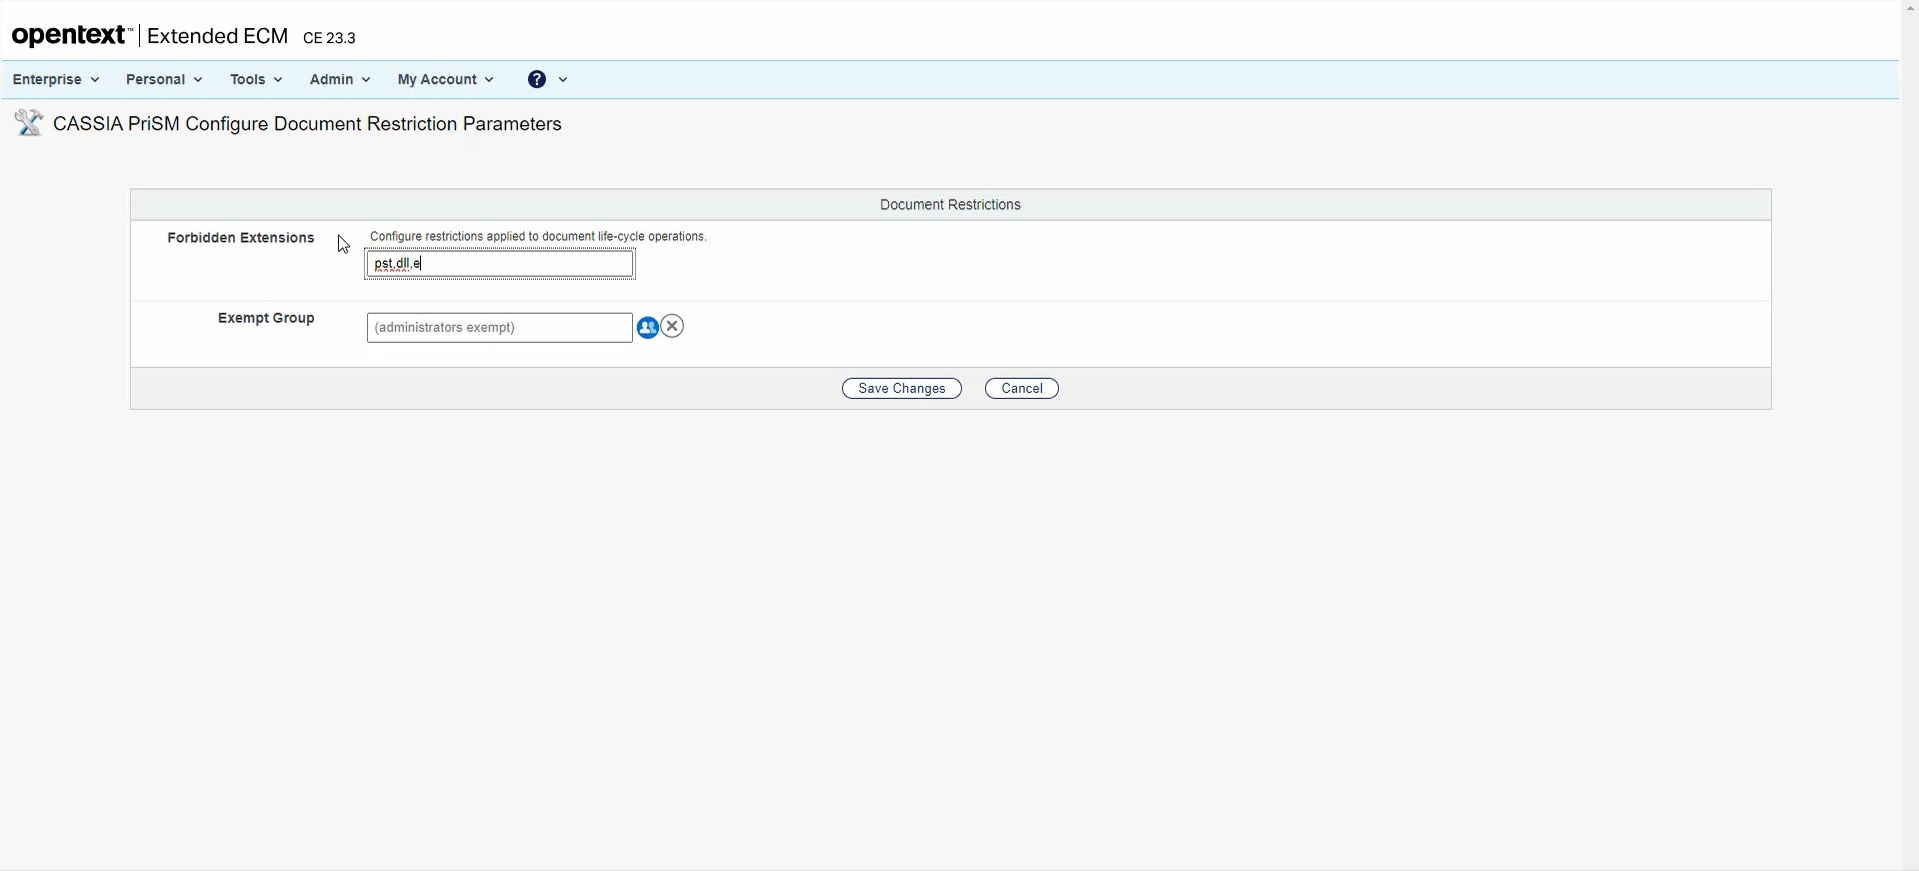
Task: Open the group picker beside Exempt Group
Action: pos(647,327)
